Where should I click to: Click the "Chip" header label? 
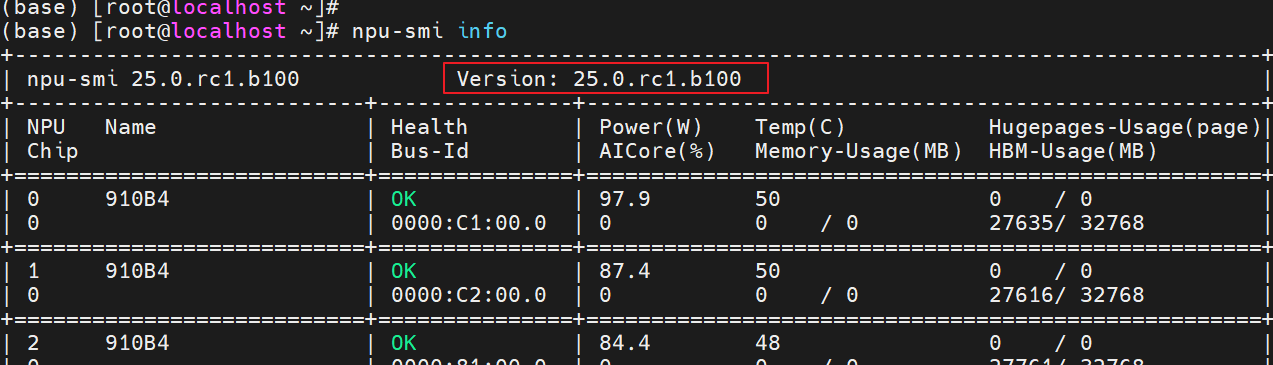click(x=52, y=151)
